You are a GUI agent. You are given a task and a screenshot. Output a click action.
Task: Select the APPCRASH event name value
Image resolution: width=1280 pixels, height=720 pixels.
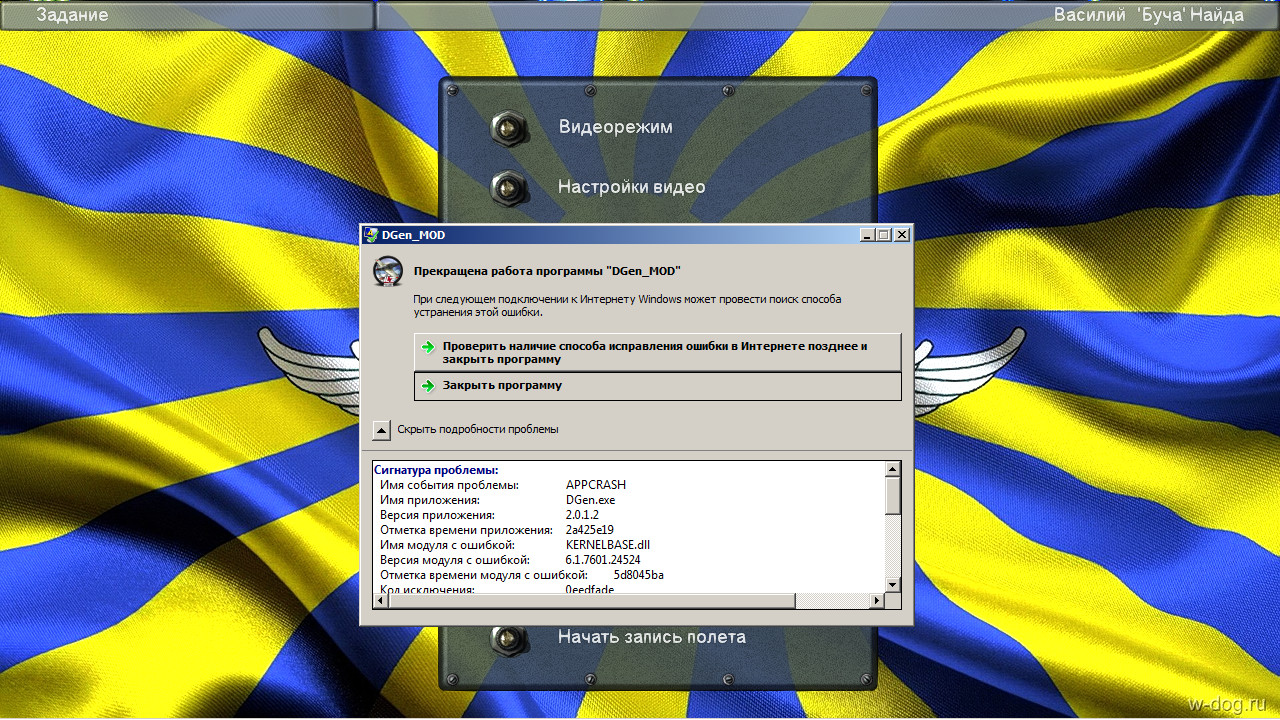[x=596, y=485]
